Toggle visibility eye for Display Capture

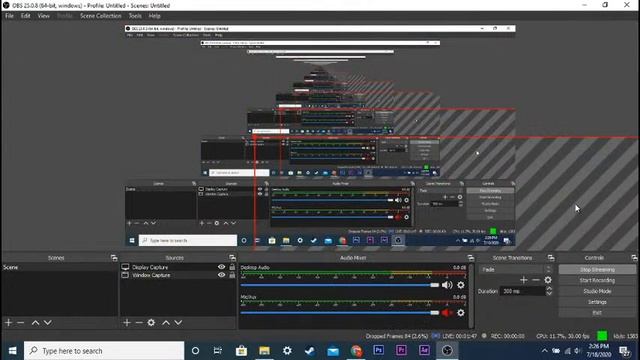(221, 267)
